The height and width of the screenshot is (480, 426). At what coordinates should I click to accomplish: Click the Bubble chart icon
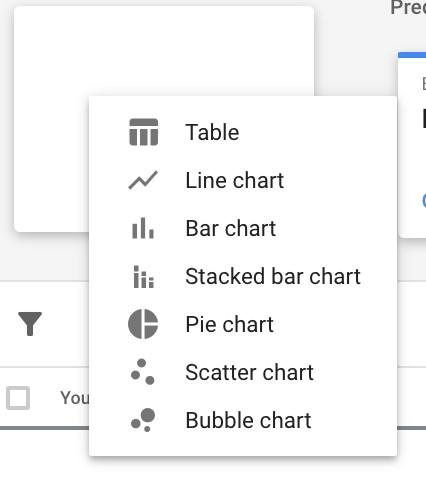point(143,420)
